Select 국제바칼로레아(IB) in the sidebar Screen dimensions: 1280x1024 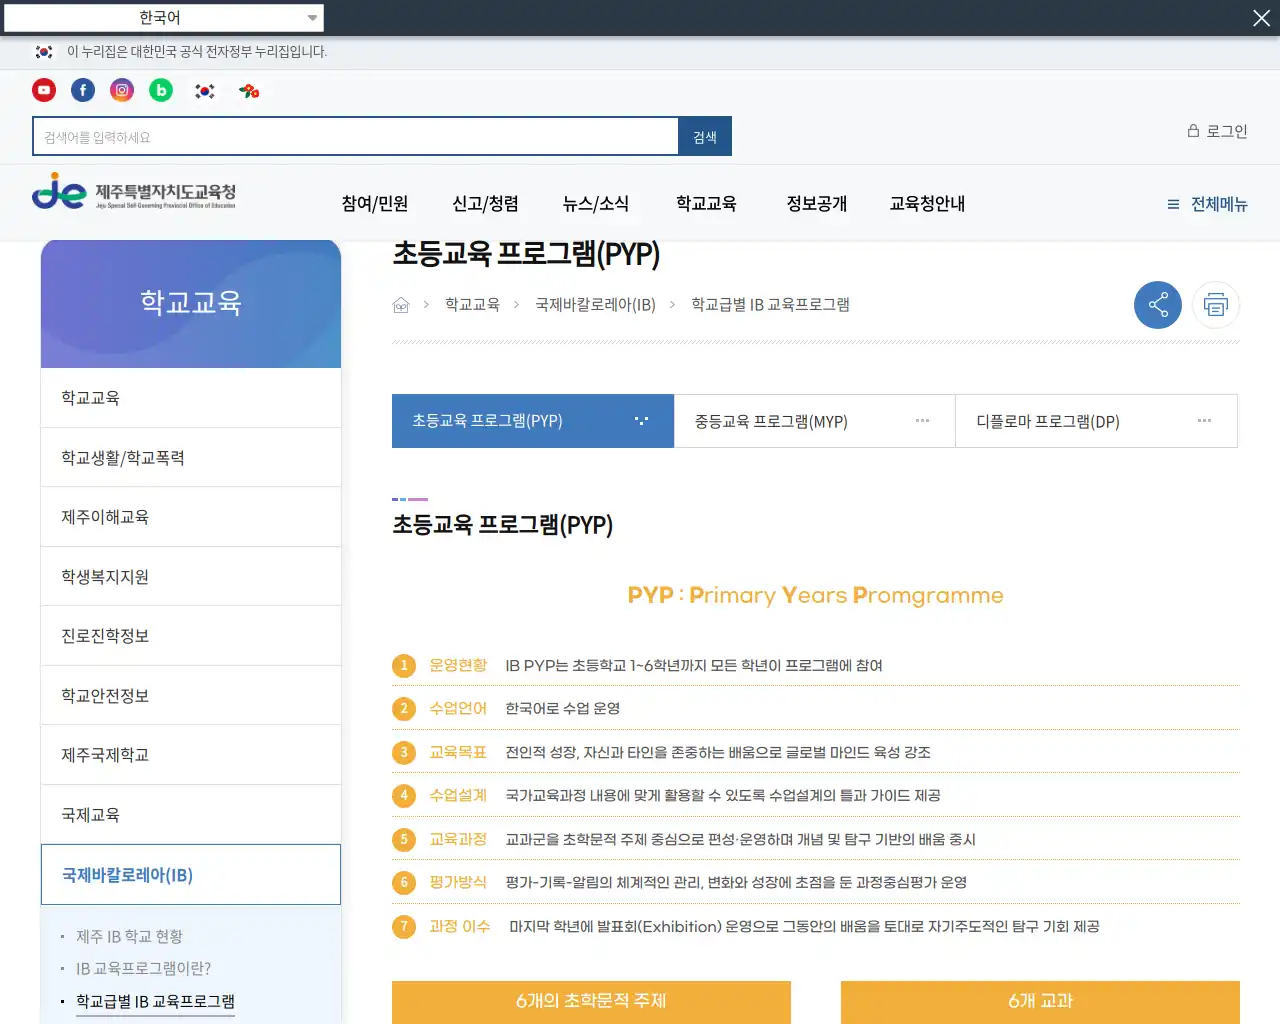191,875
